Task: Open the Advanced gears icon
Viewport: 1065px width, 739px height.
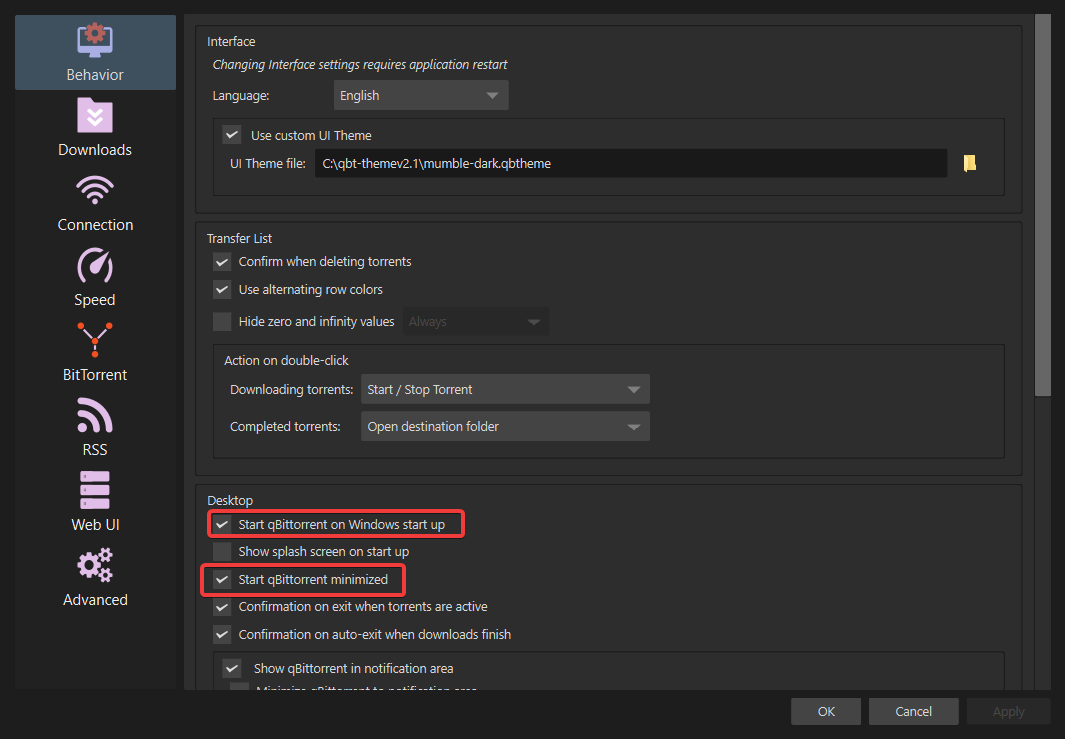Action: (x=95, y=565)
